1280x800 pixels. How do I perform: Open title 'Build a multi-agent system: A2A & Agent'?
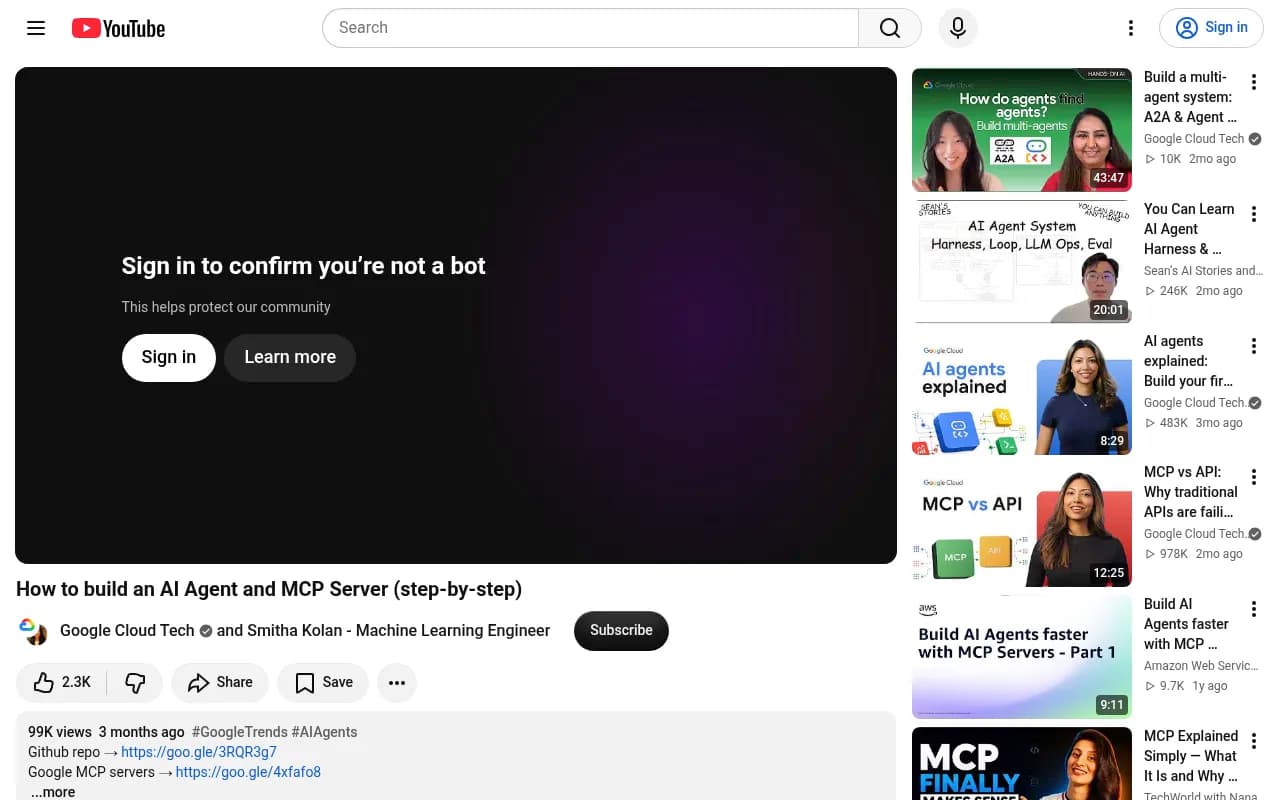click(x=1190, y=97)
